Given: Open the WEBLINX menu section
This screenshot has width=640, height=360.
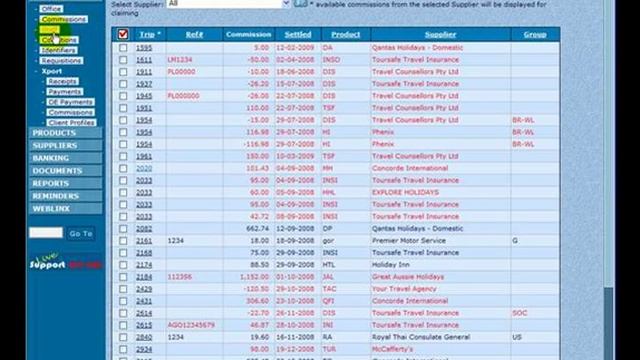Looking at the screenshot, I should [66, 209].
